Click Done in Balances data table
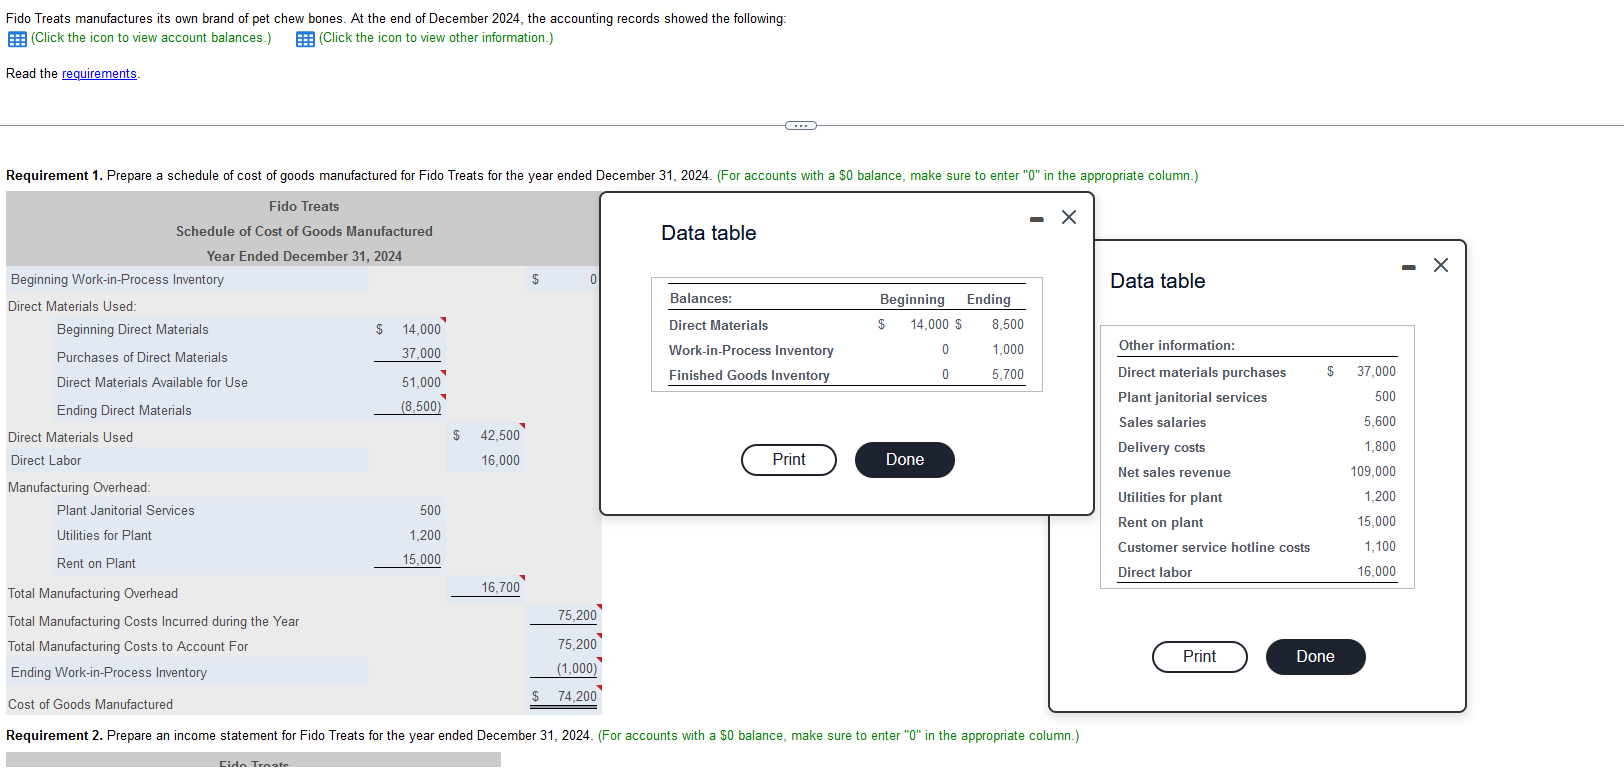Image resolution: width=1624 pixels, height=769 pixels. [x=905, y=460]
